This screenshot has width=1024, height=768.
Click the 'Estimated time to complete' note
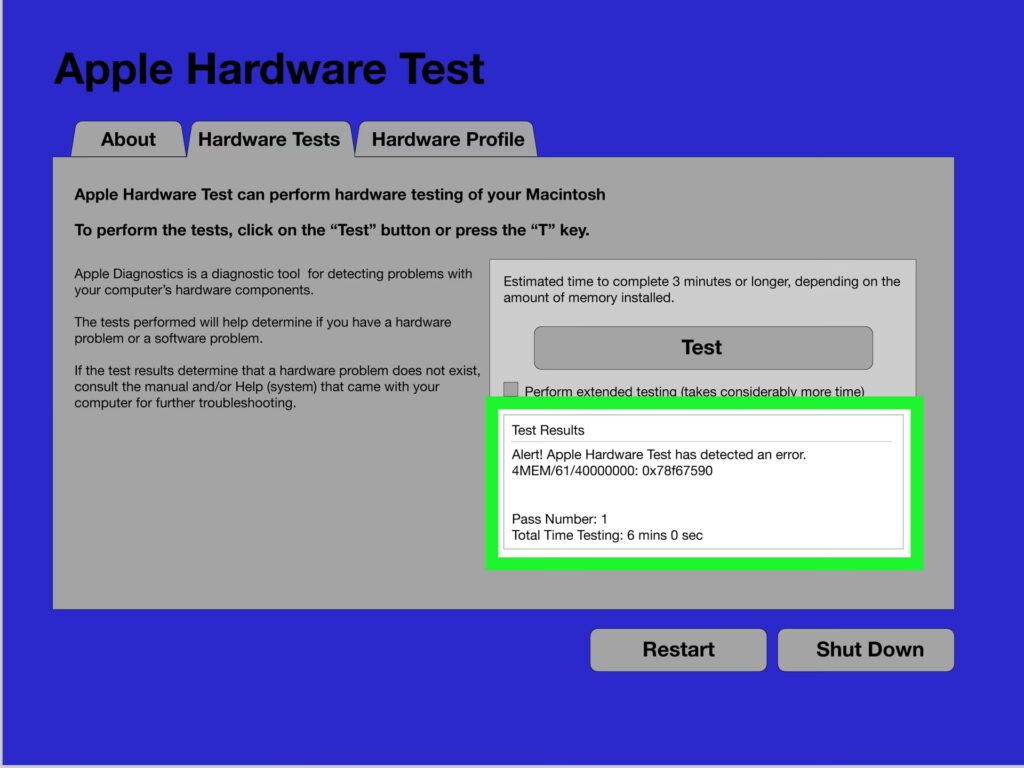tap(701, 289)
